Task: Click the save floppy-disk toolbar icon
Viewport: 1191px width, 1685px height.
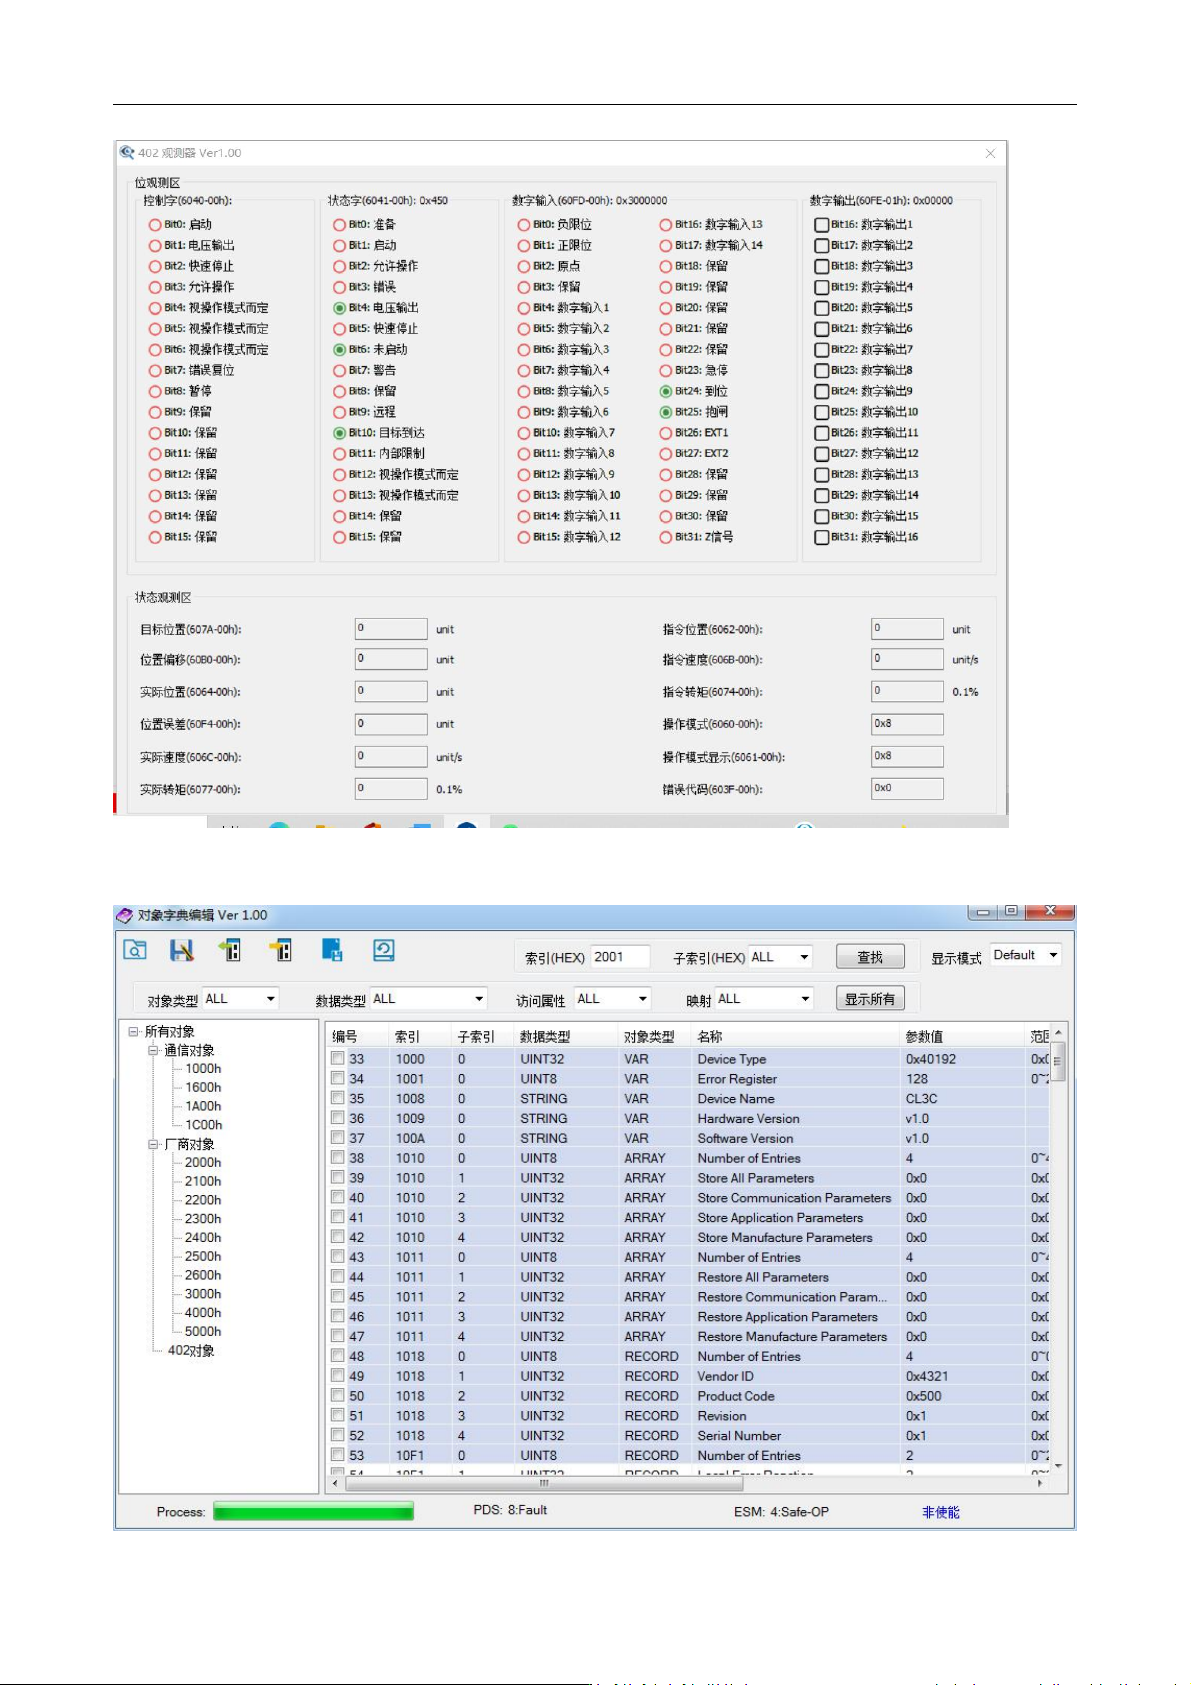Action: coord(182,951)
